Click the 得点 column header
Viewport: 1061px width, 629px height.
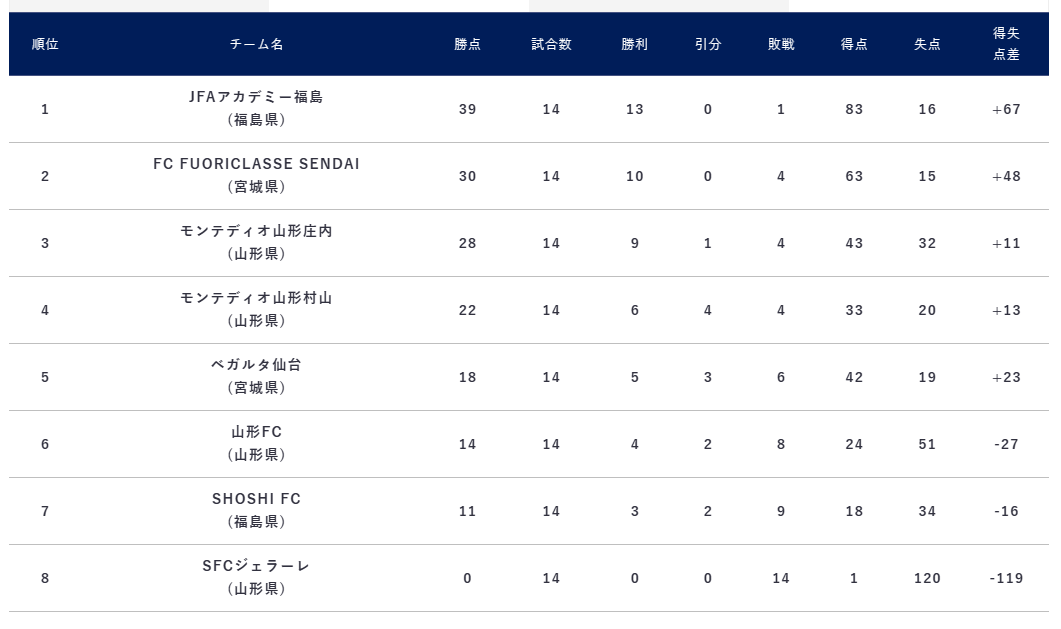[x=854, y=44]
